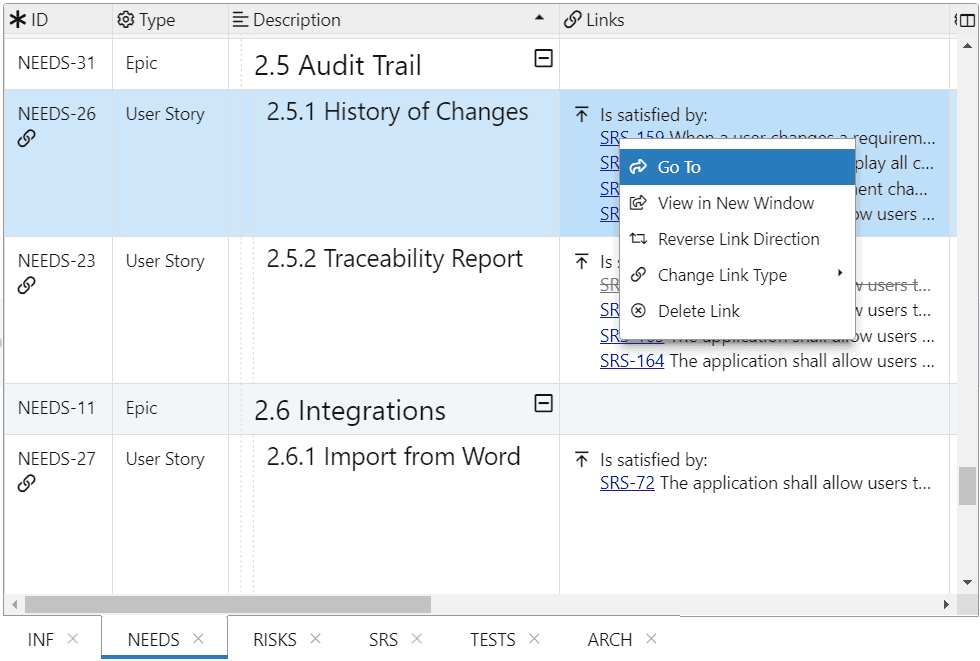Viewport: 980px width, 661px height.
Task: Click the vertical scrollbar thumb
Action: tap(966, 487)
